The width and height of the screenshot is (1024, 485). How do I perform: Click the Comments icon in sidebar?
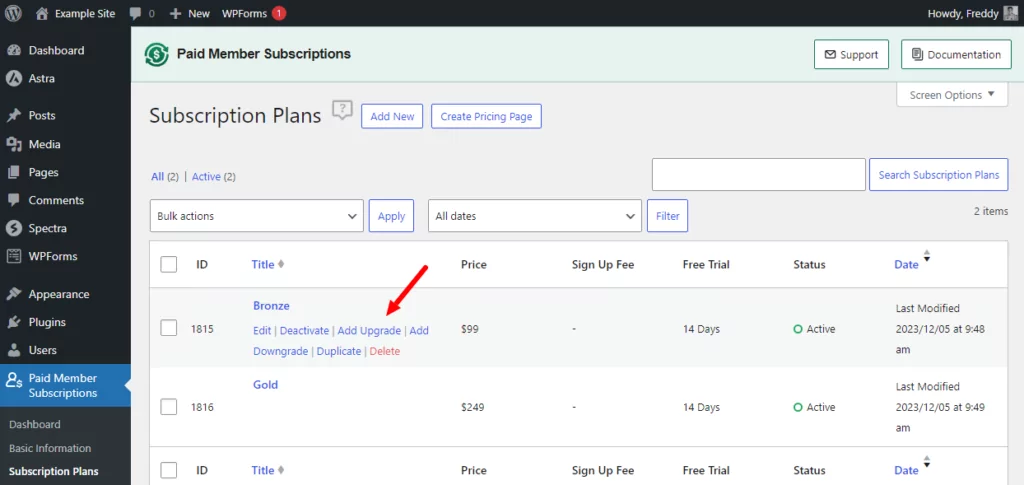pyautogui.click(x=14, y=200)
